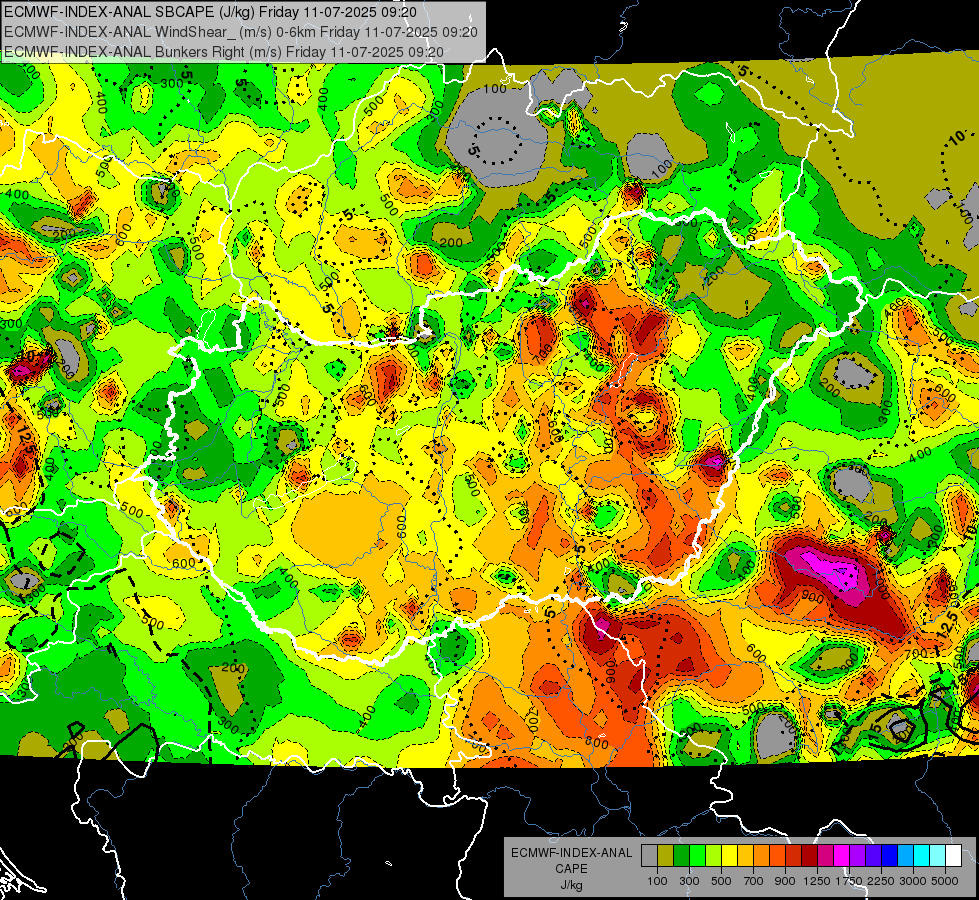Click the pink-magenta legend swatch after 1250

[x=825, y=855]
